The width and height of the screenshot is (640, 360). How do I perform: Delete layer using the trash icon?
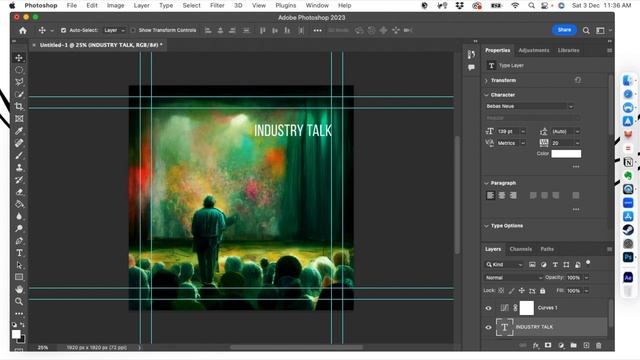click(x=598, y=345)
